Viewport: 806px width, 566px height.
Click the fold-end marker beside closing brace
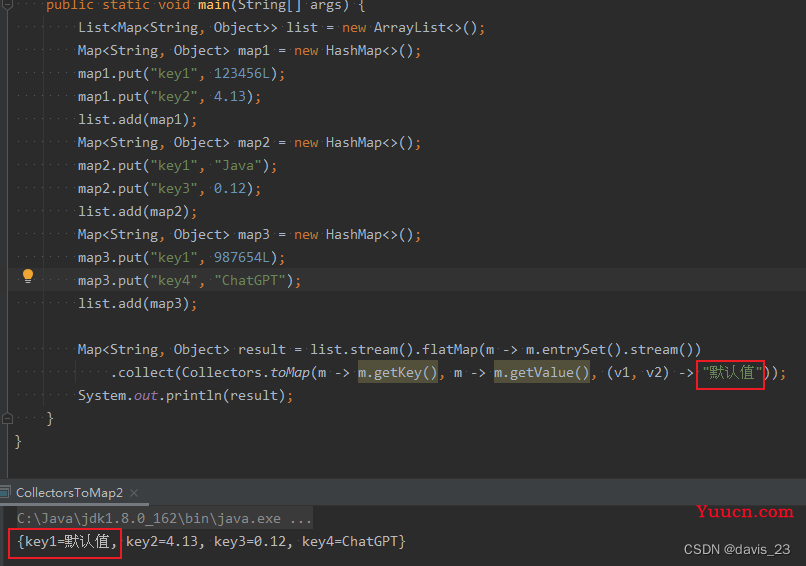7,418
